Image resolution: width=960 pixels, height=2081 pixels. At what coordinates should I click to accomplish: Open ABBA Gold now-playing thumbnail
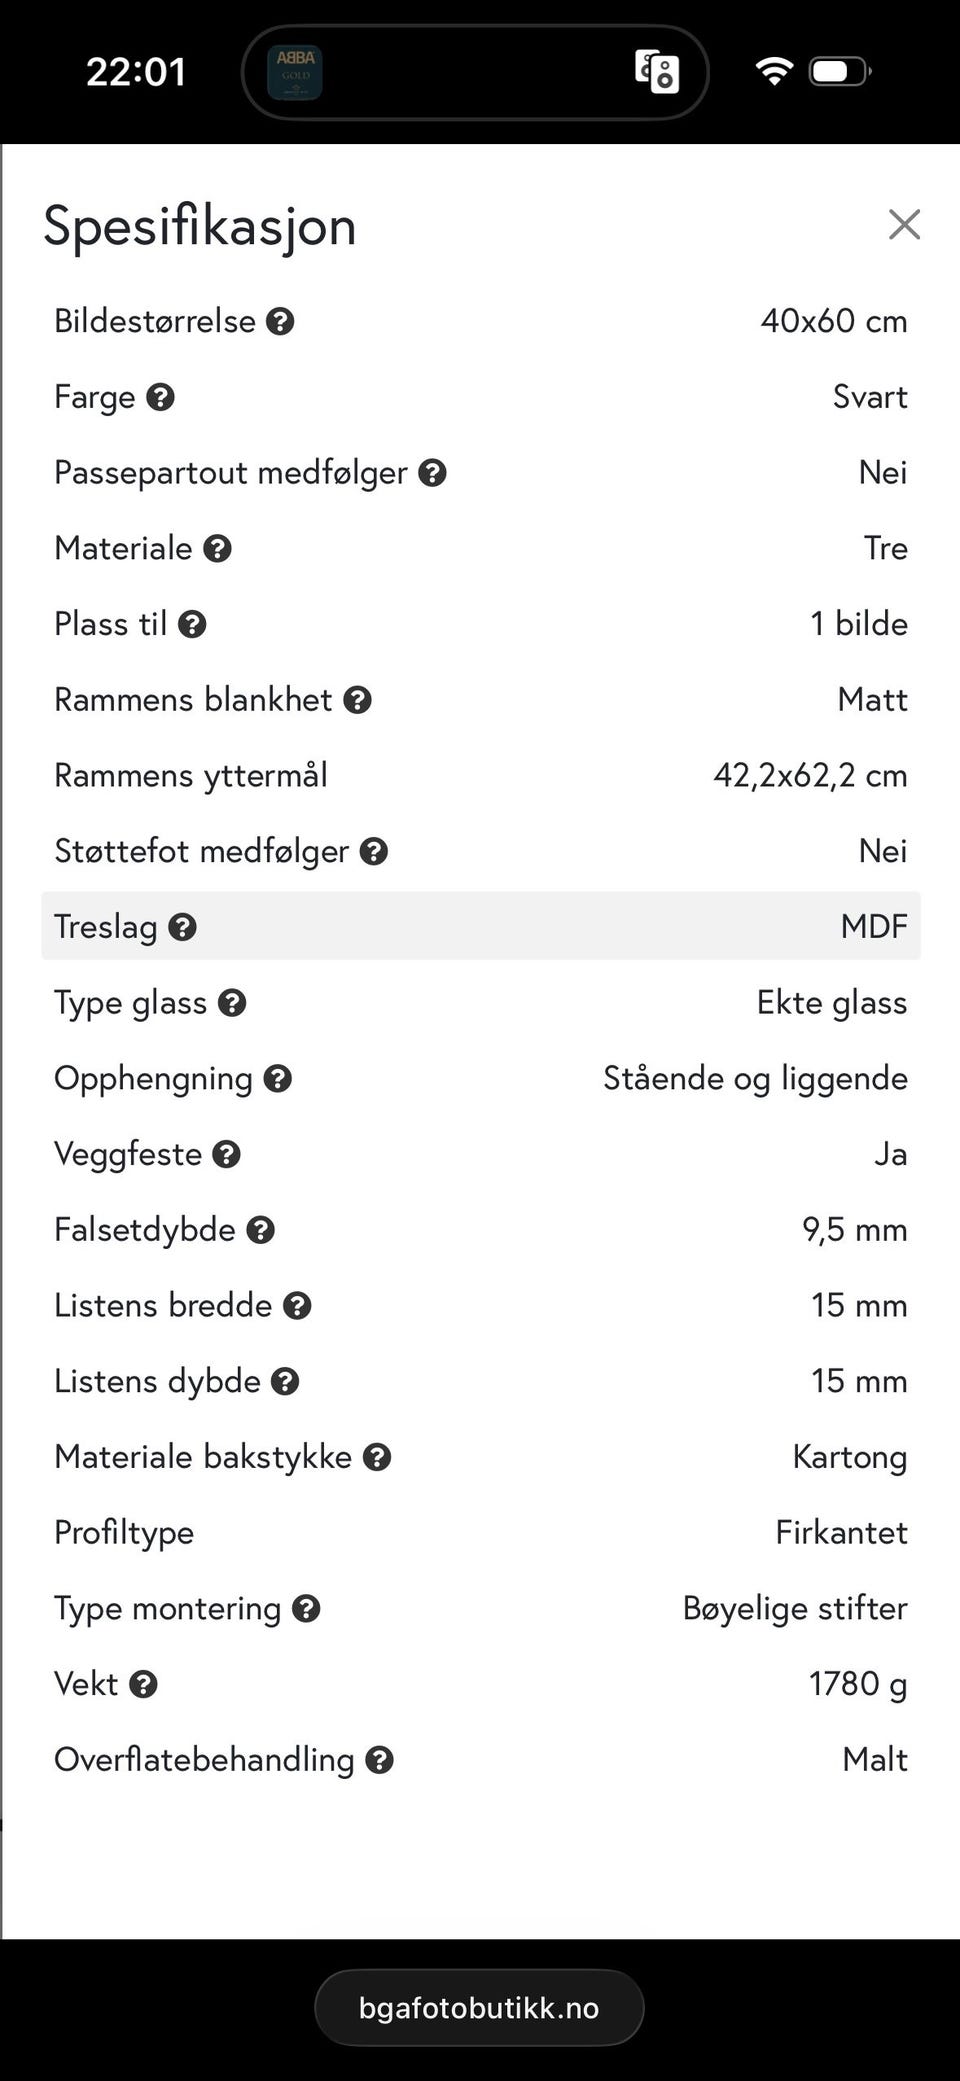click(295, 73)
